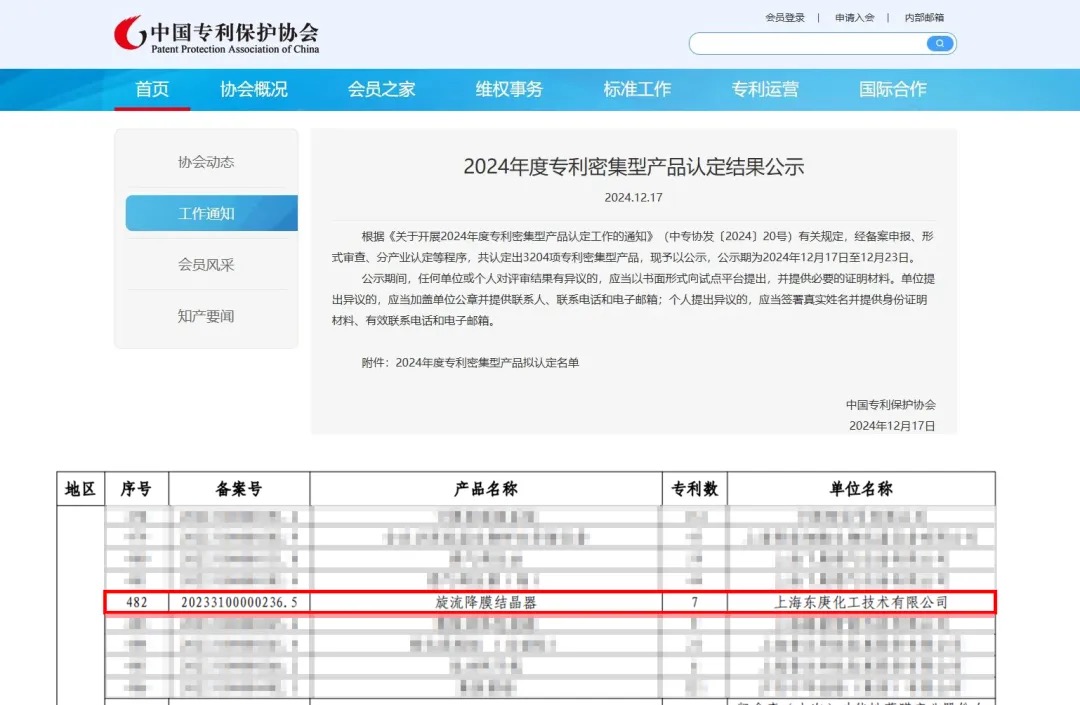Screen dimensions: 1080x705
Task: Open the 申请入会 link
Action: click(855, 17)
